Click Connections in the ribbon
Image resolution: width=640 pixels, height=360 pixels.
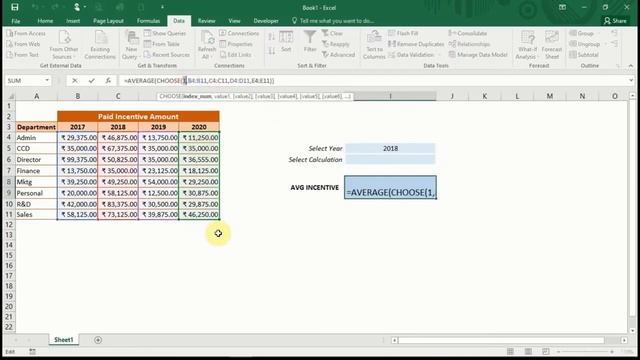[x=239, y=33]
